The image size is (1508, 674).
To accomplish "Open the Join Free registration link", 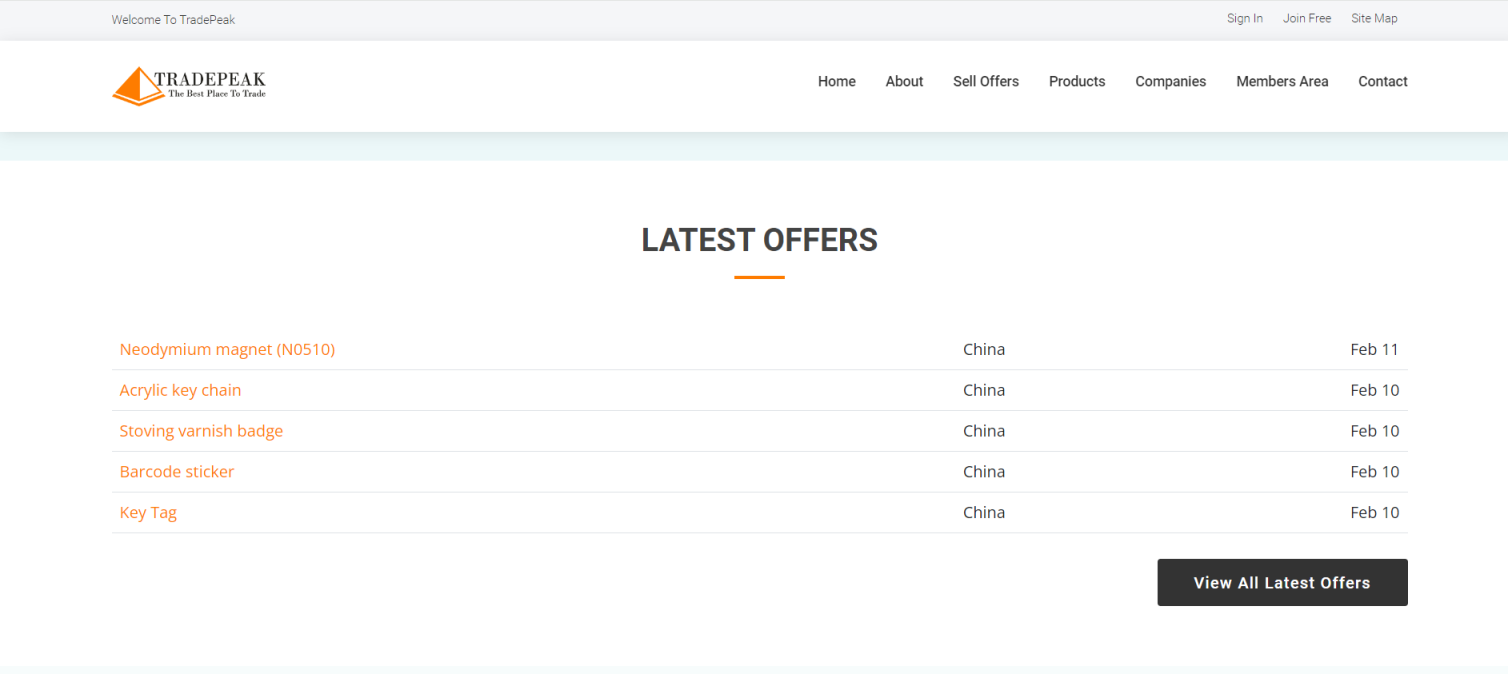I will point(1306,18).
